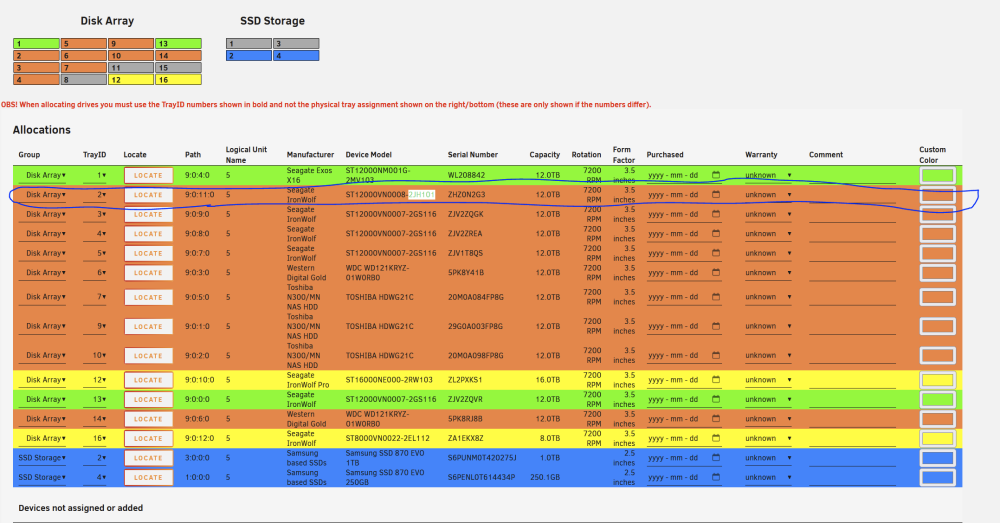Image resolution: width=1000 pixels, height=523 pixels.
Task: Open calendar picker for serial S6PENL0T614434P row
Action: 716,477
